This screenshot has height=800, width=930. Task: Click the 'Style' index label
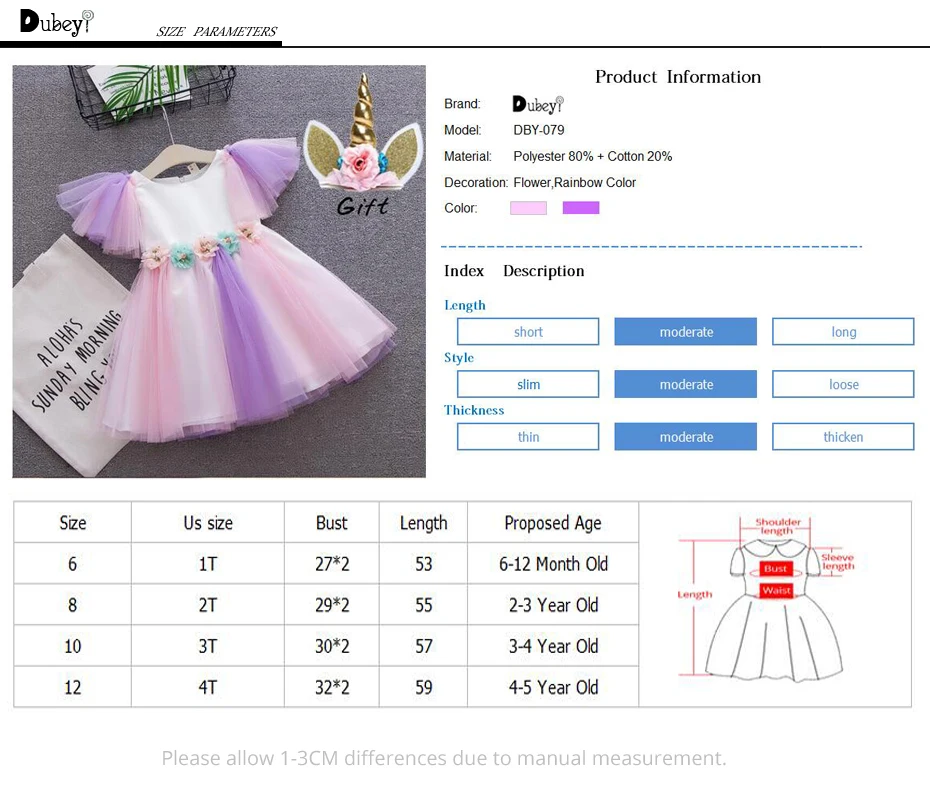click(458, 357)
